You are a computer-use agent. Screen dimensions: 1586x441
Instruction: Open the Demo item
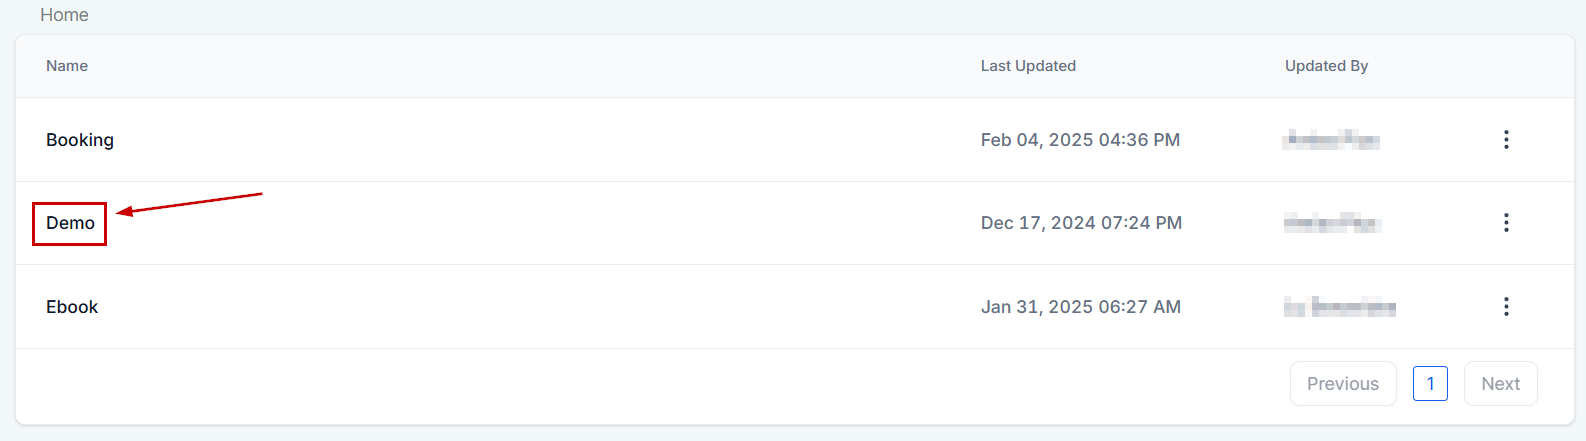(70, 223)
